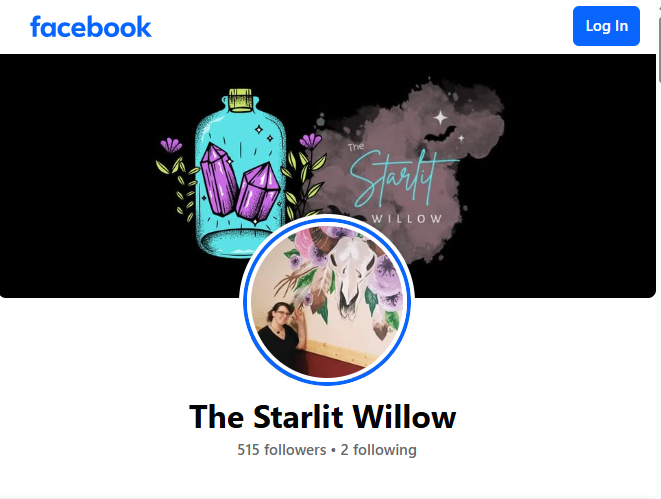Click the 515 followers link
This screenshot has width=661, height=499.
[282, 450]
